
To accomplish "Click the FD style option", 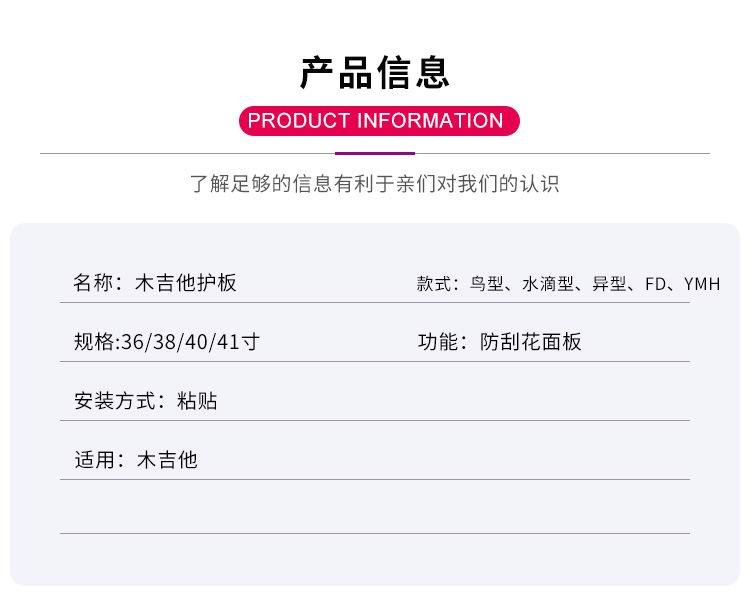I will click(655, 284).
